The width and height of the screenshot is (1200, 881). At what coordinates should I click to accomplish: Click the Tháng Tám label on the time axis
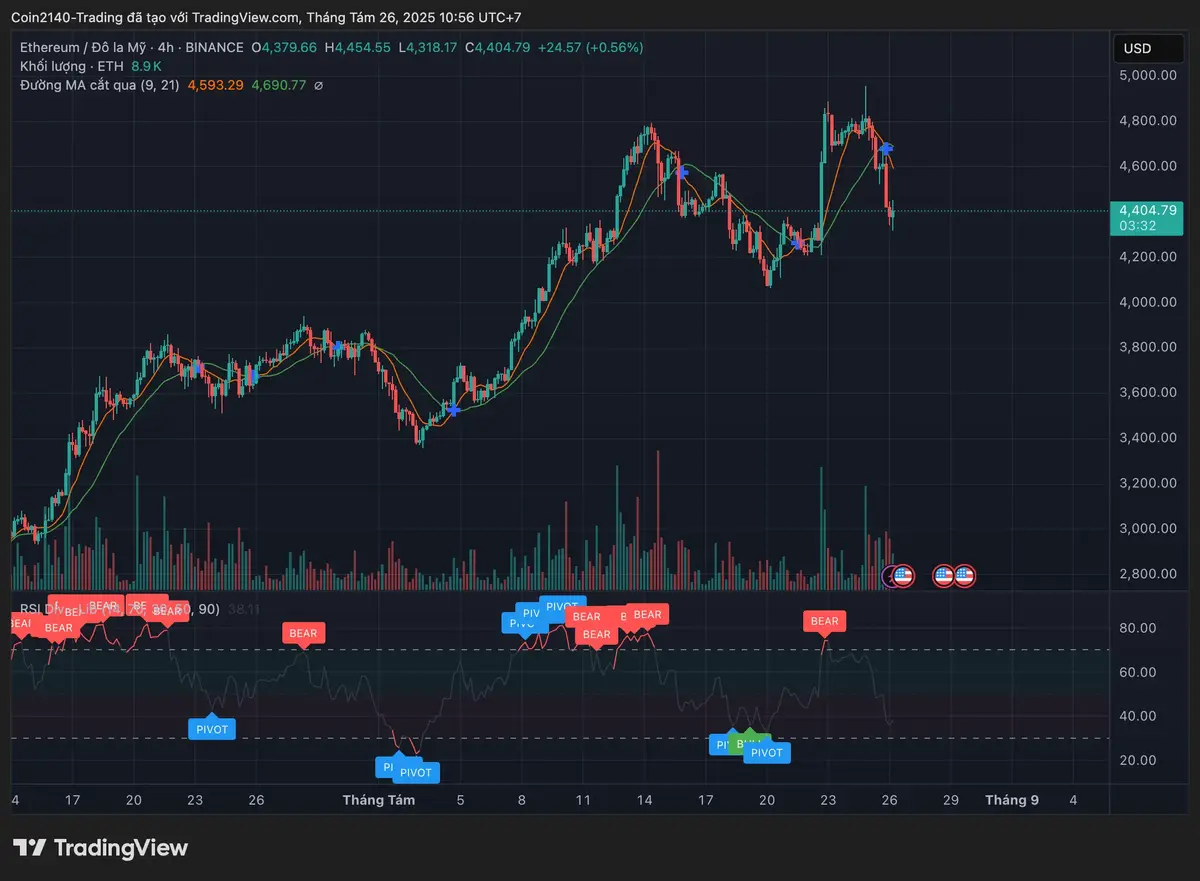(x=379, y=800)
